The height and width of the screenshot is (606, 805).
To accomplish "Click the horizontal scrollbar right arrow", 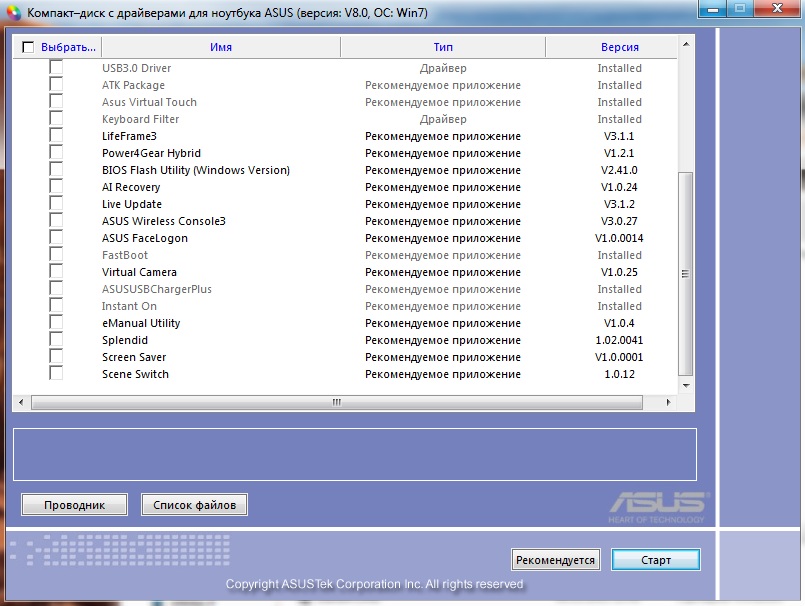I will click(669, 402).
